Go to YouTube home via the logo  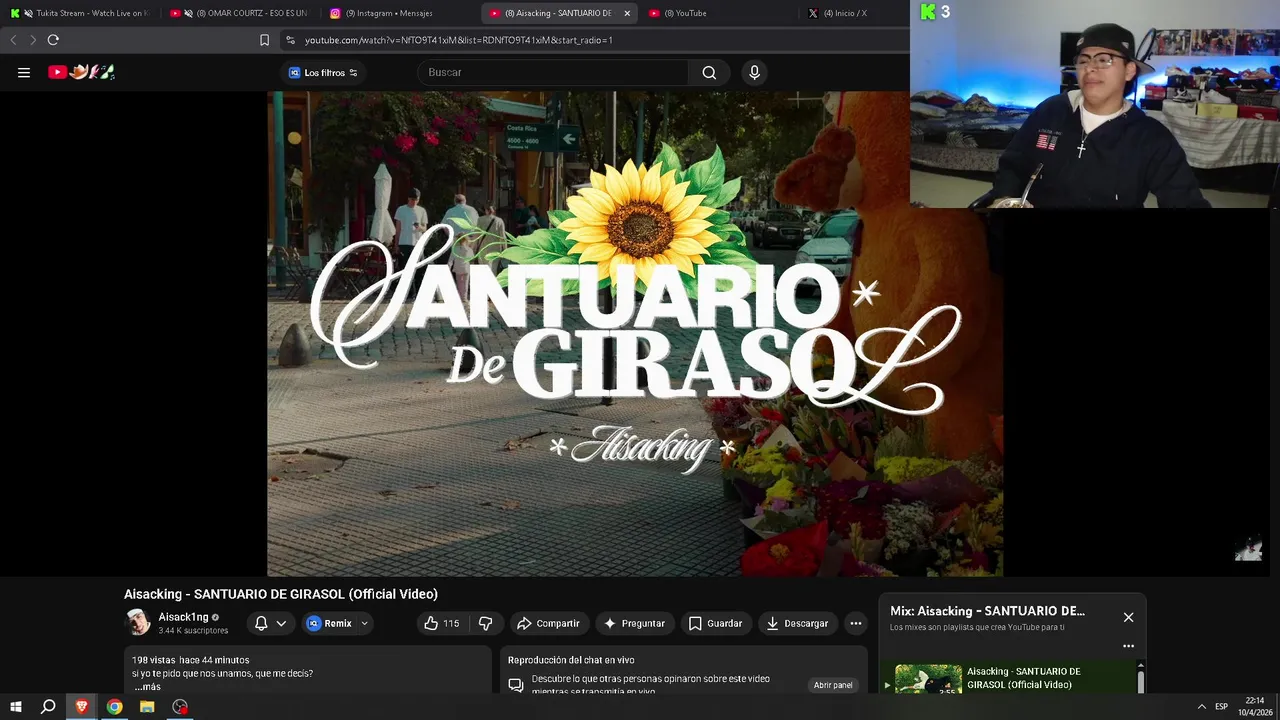pyautogui.click(x=81, y=72)
